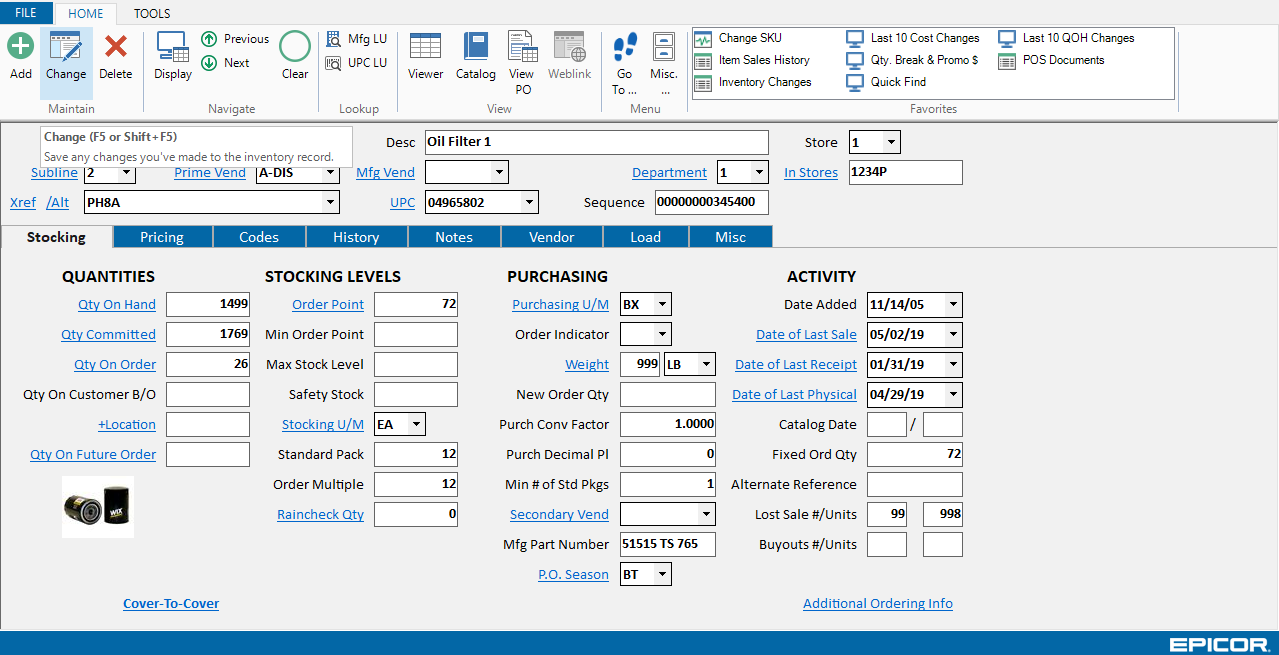Click the Go To footsteps icon
This screenshot has width=1279, height=655.
[624, 47]
